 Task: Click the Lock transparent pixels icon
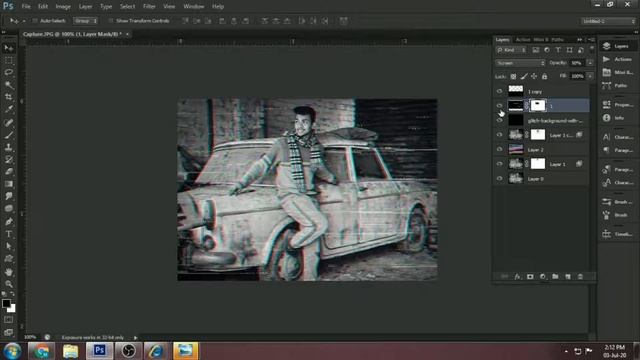513,76
